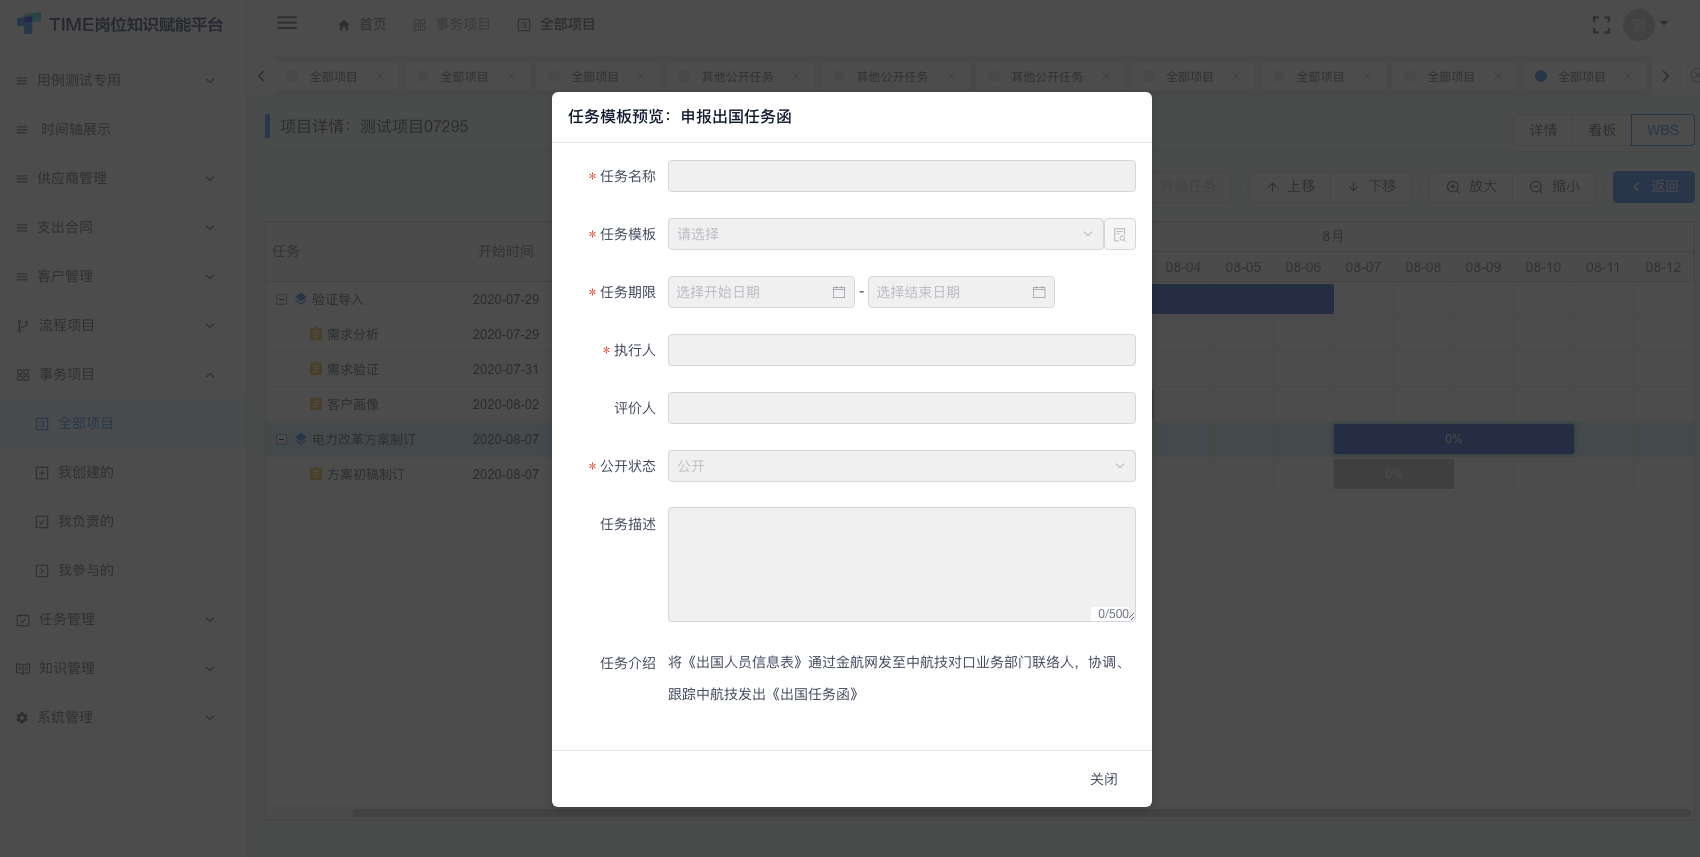Open the calendar icon in start date field
The height and width of the screenshot is (857, 1700).
click(x=839, y=292)
